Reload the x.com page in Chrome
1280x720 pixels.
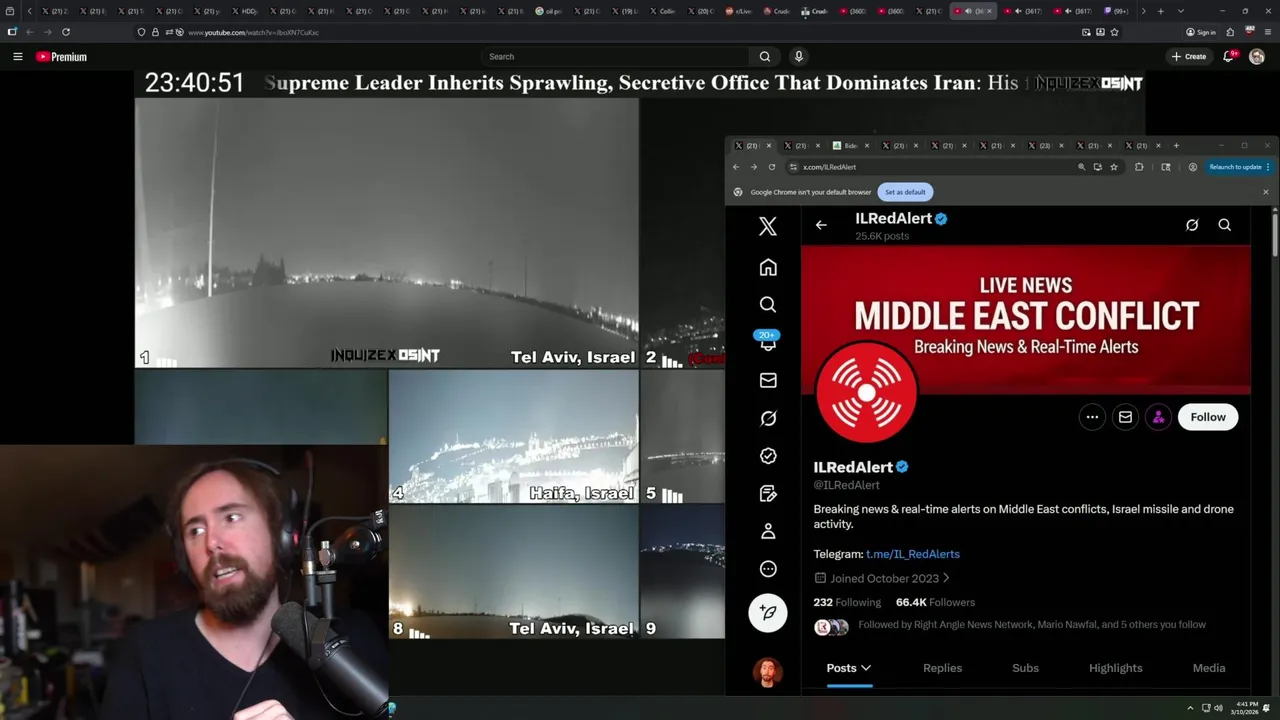770,167
